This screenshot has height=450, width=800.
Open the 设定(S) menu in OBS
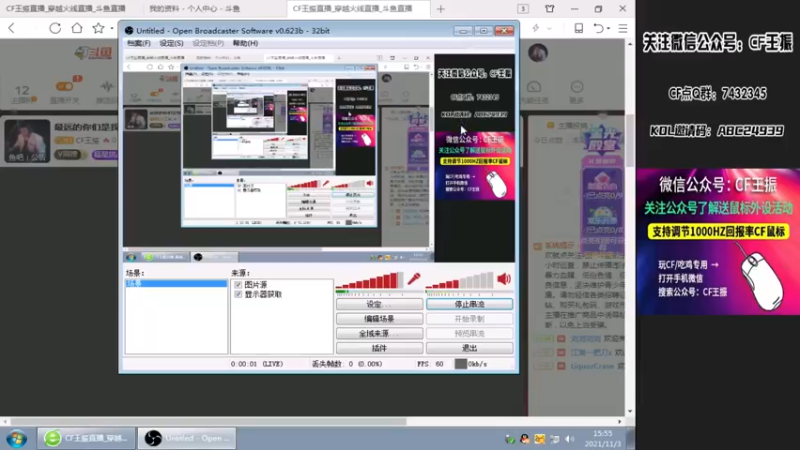(x=171, y=43)
